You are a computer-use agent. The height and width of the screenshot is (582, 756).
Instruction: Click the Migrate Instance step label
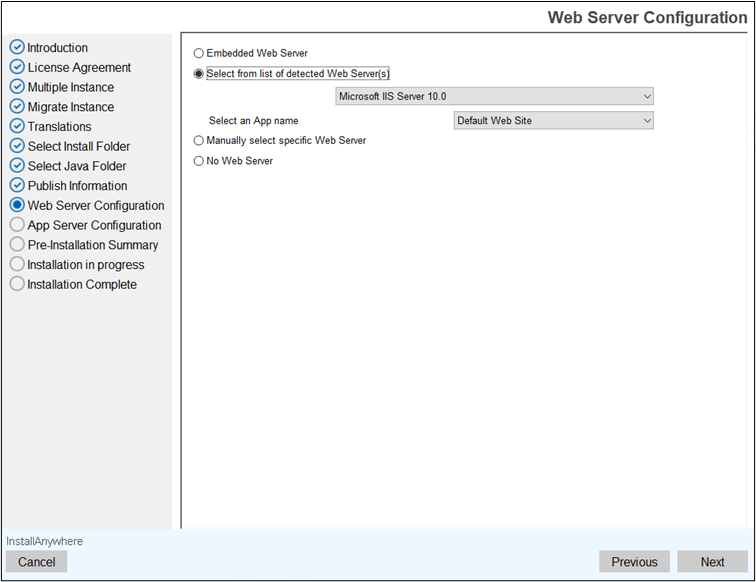(x=70, y=107)
